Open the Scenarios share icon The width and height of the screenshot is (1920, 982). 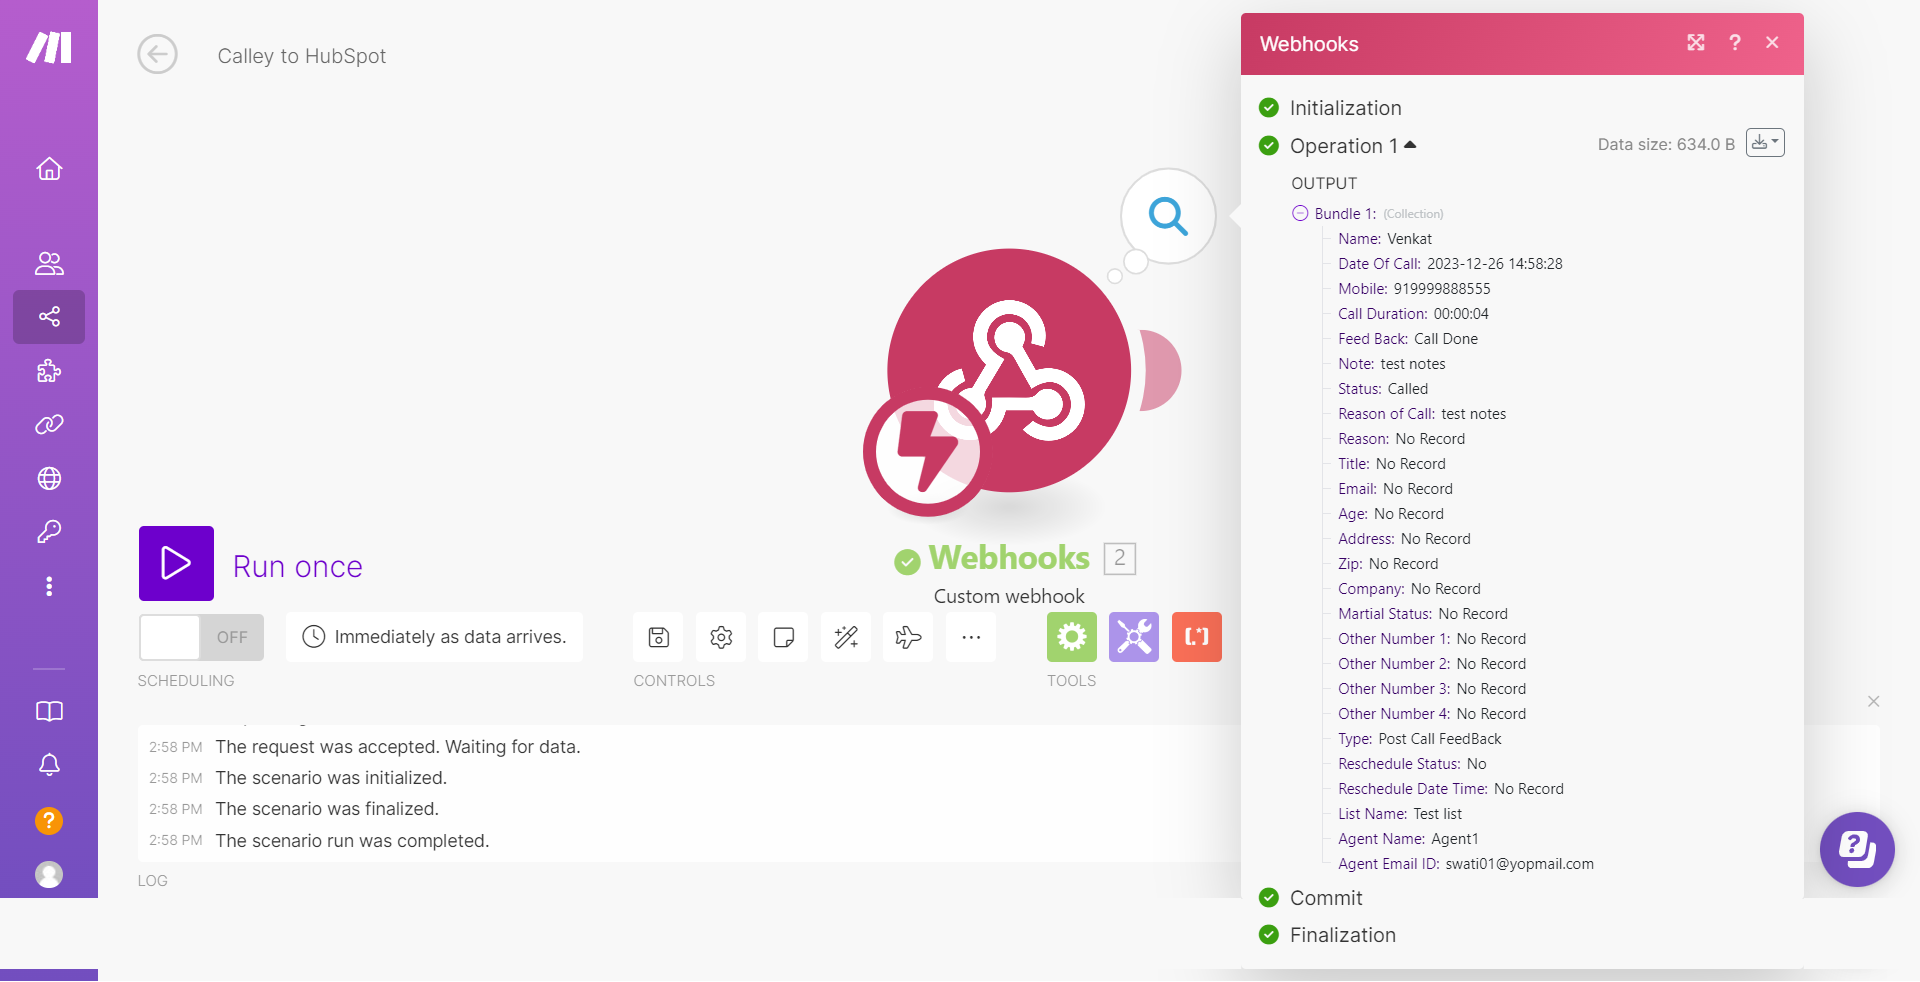pos(49,317)
